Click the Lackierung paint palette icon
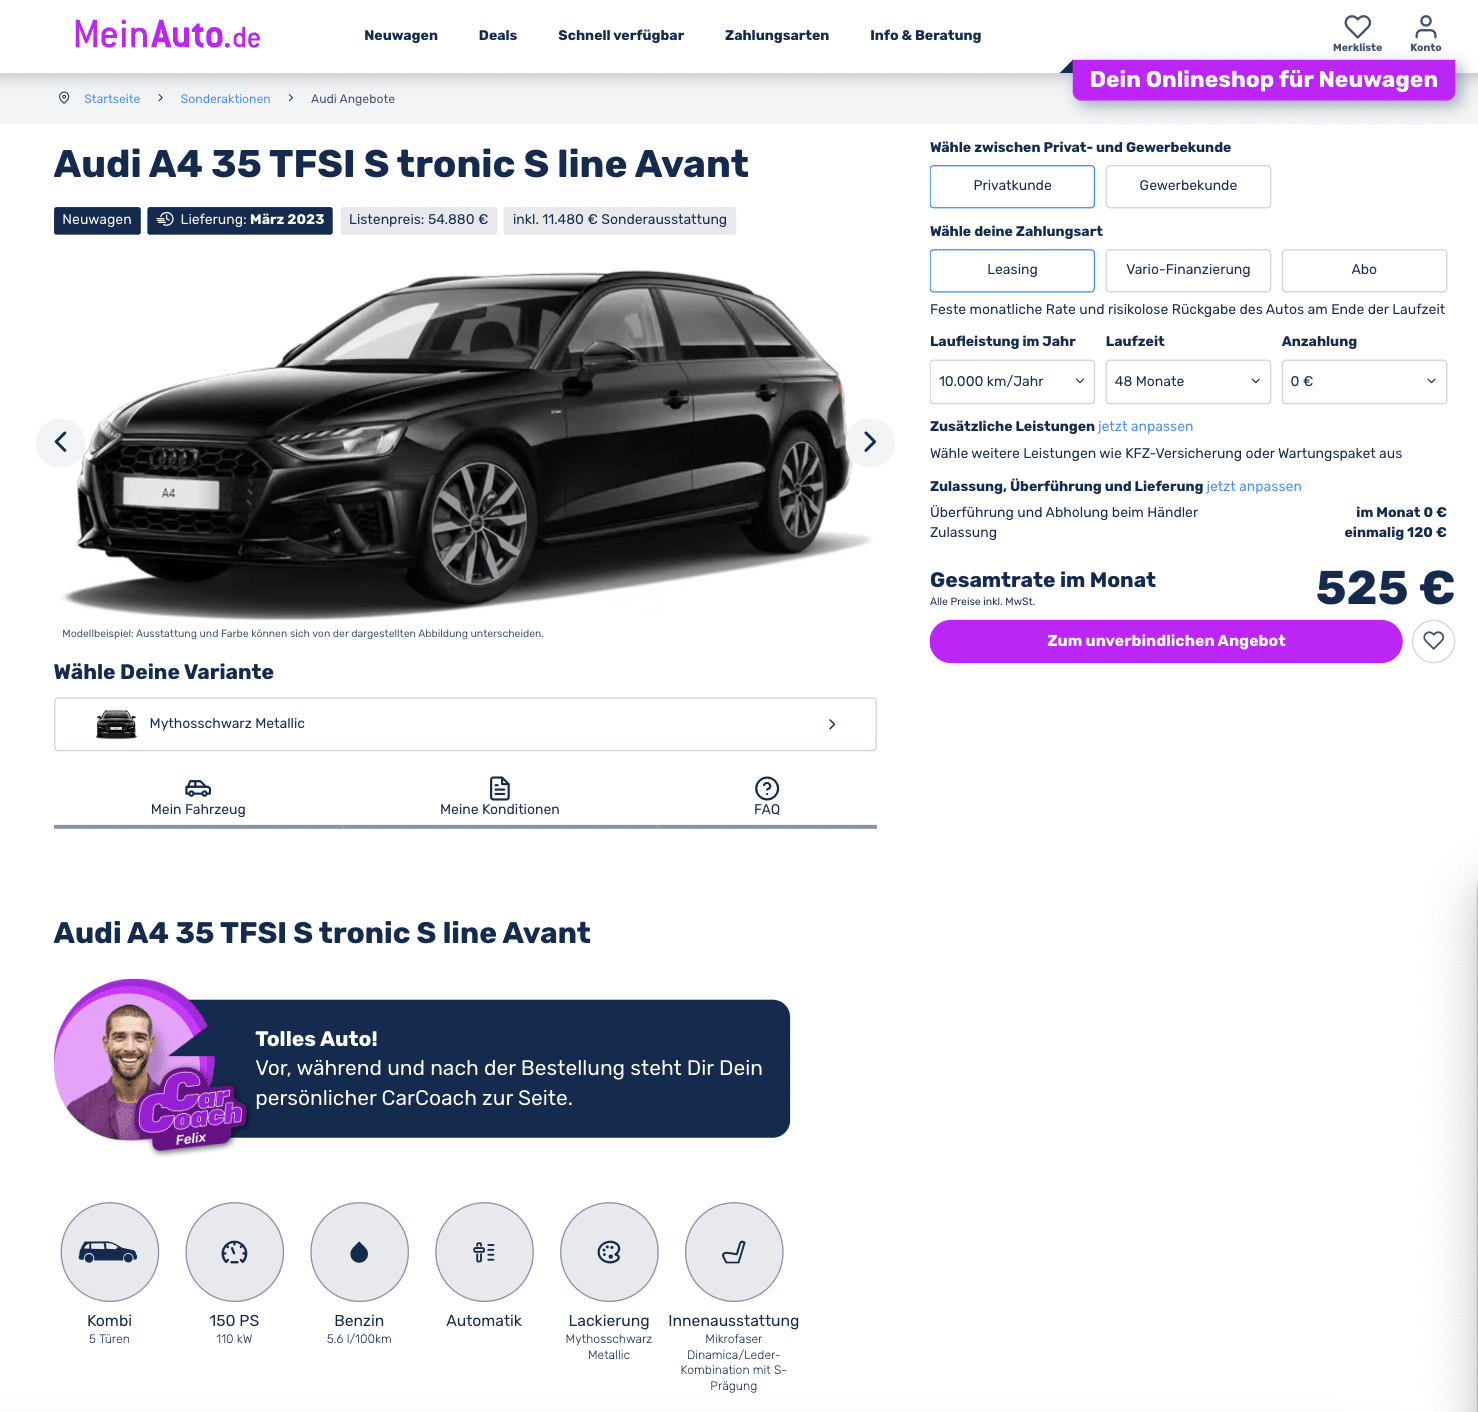Viewport: 1478px width, 1412px height. pos(609,1252)
